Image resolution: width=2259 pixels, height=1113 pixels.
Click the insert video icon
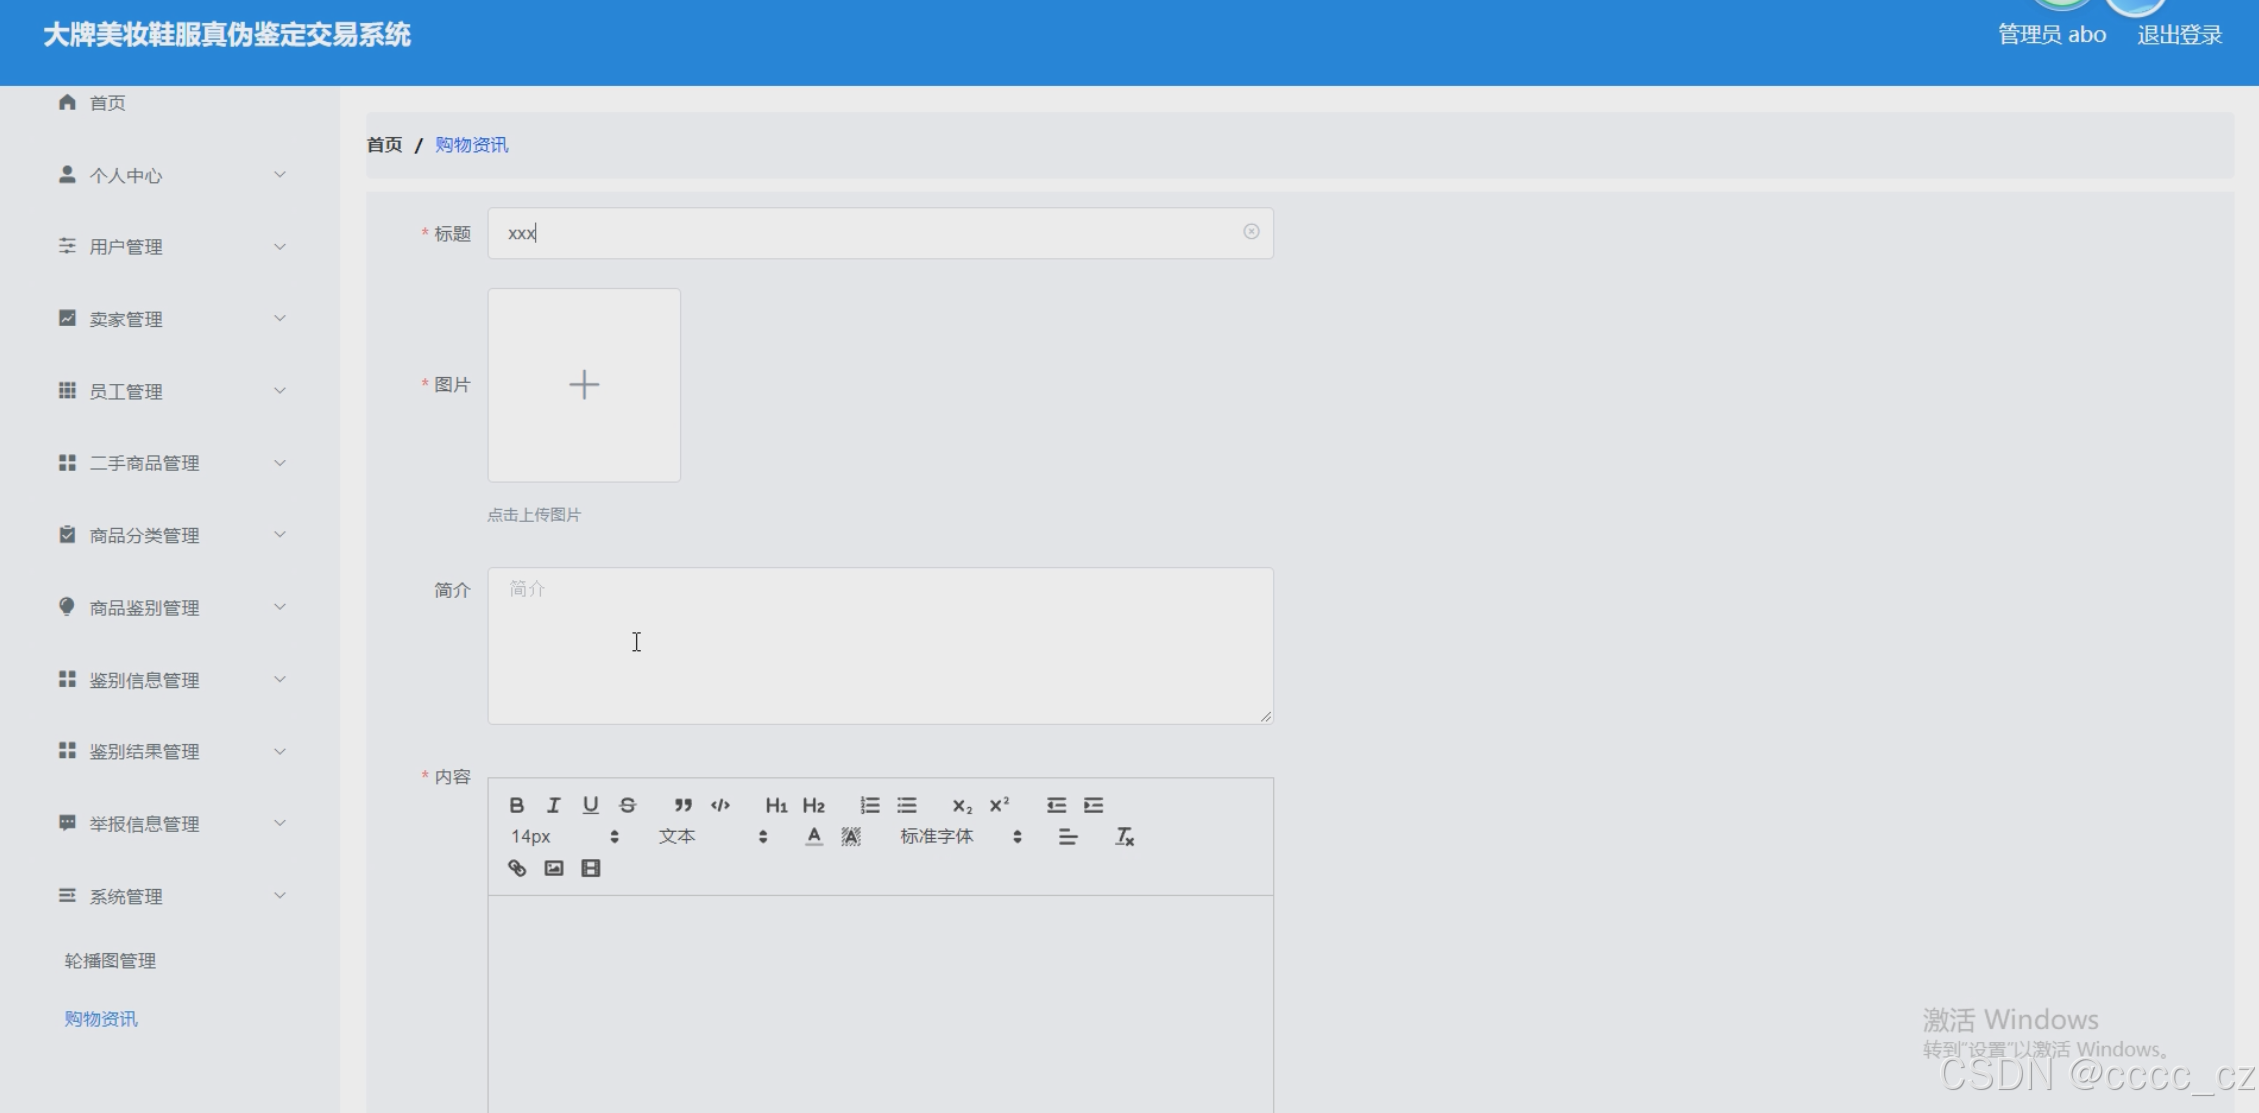[x=590, y=868]
